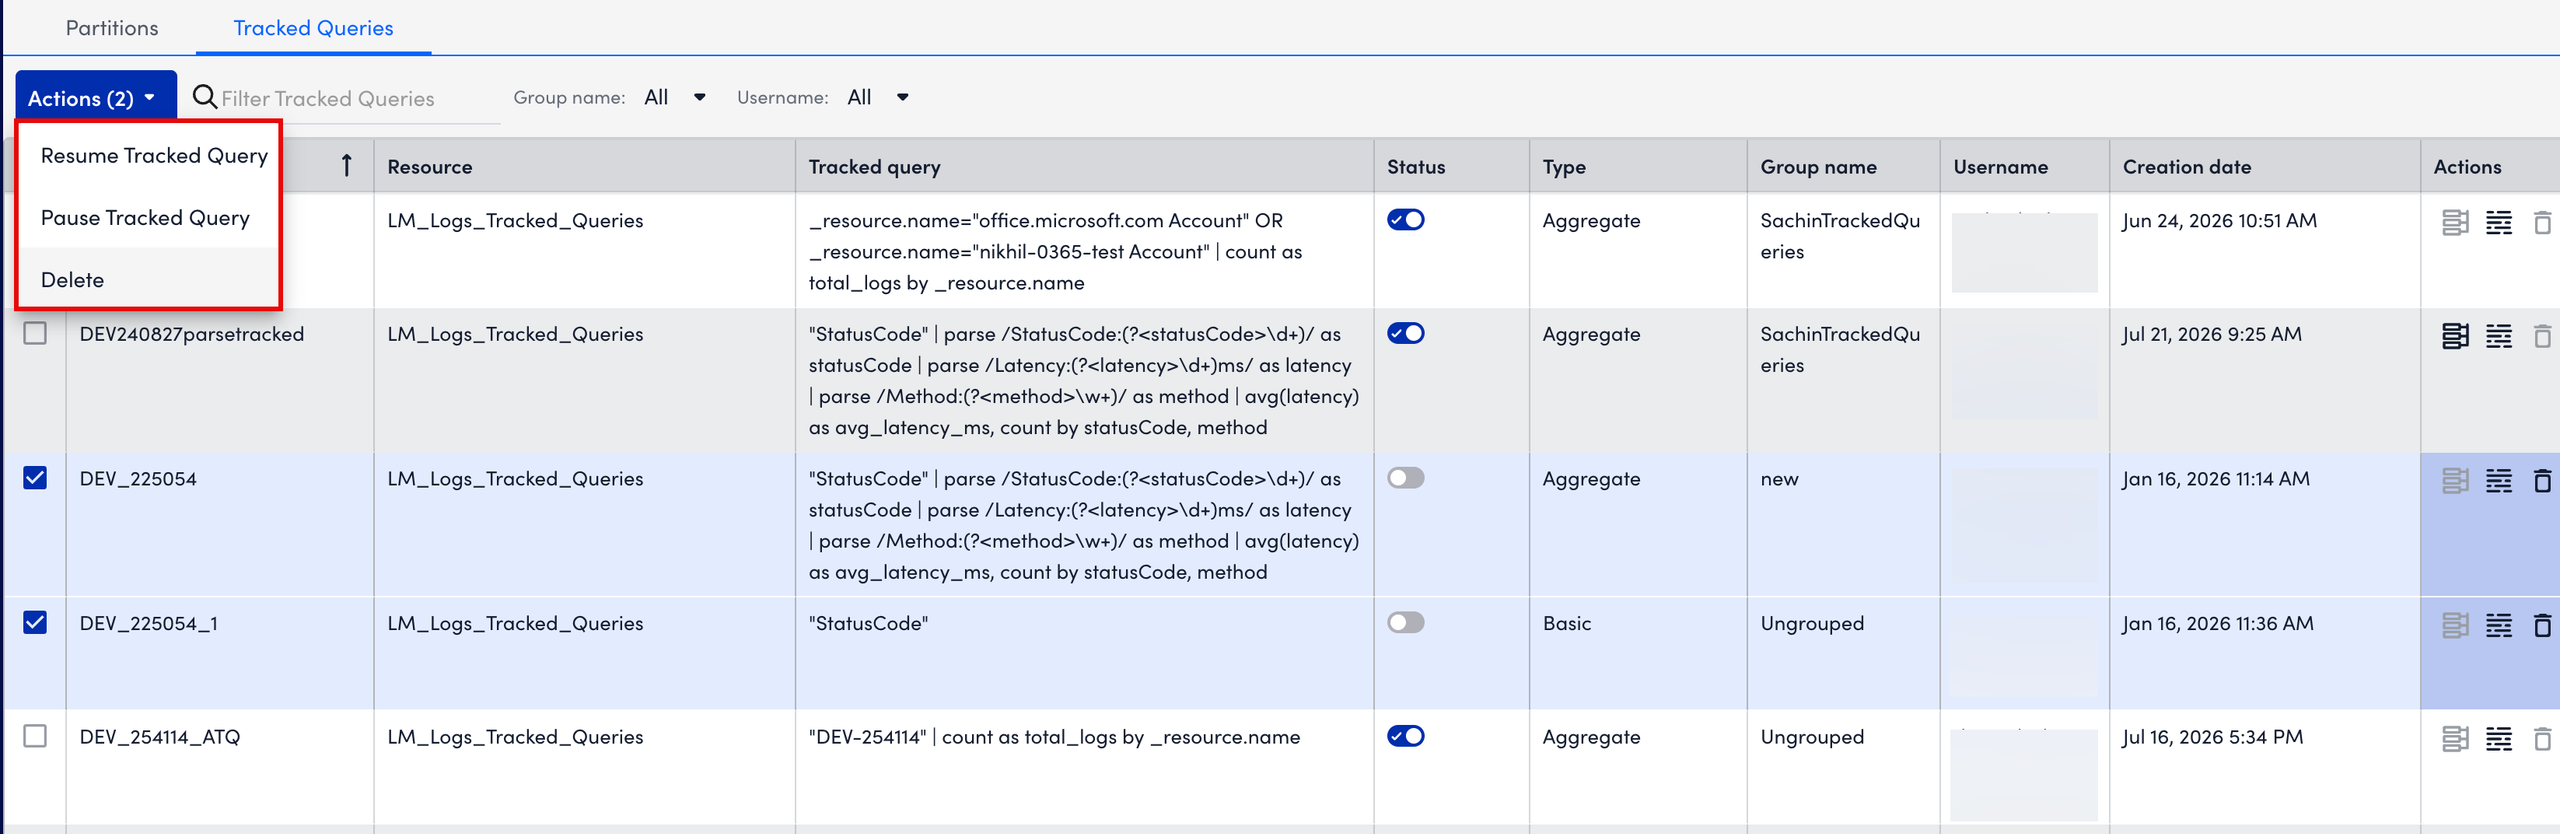Disable the DEV240827parsetracked status toggle
Screen dimensions: 2560x834
coord(1406,333)
